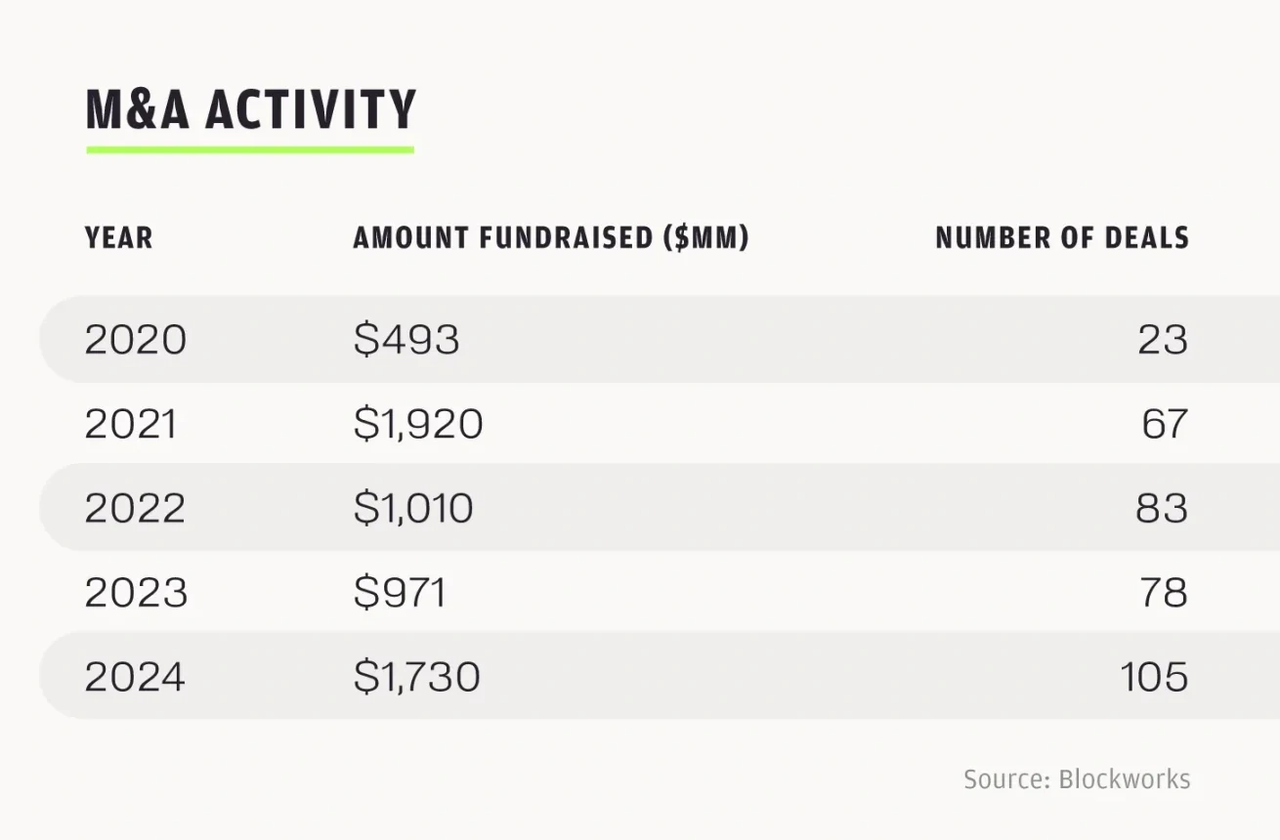Screen dimensions: 1280x840
Task: Select the YEAR column header
Action: point(119,238)
